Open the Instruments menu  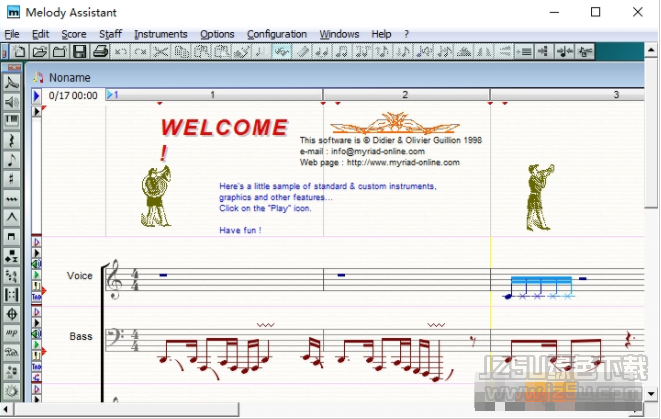161,34
